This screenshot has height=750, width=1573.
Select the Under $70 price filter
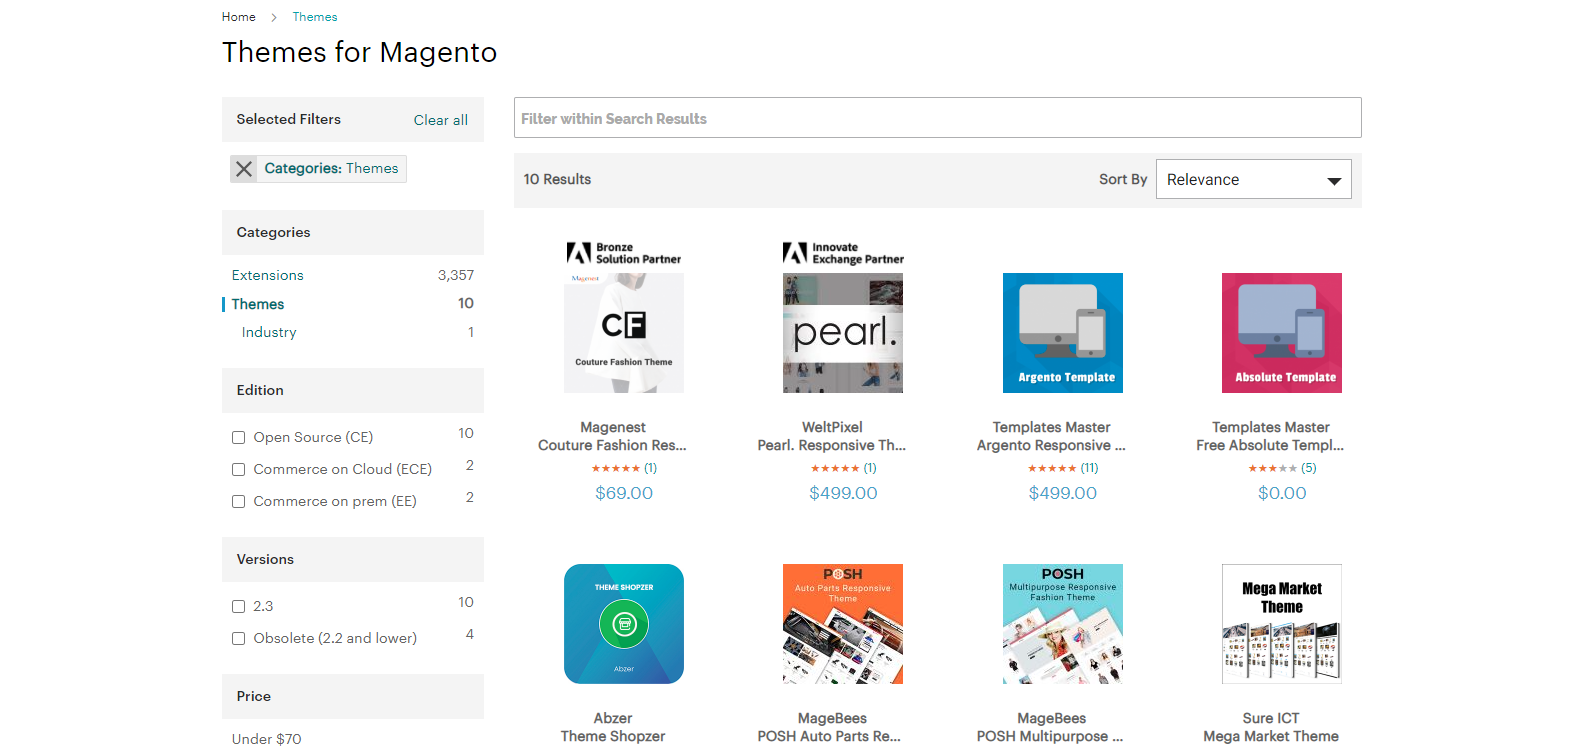(x=267, y=739)
